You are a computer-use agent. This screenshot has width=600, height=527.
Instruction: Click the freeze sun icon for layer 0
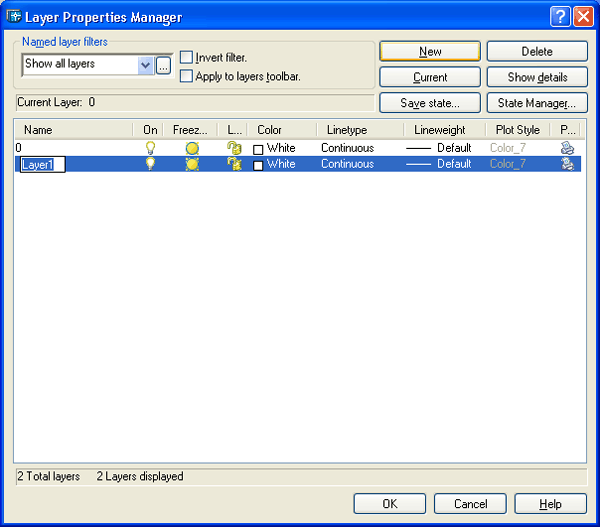192,148
